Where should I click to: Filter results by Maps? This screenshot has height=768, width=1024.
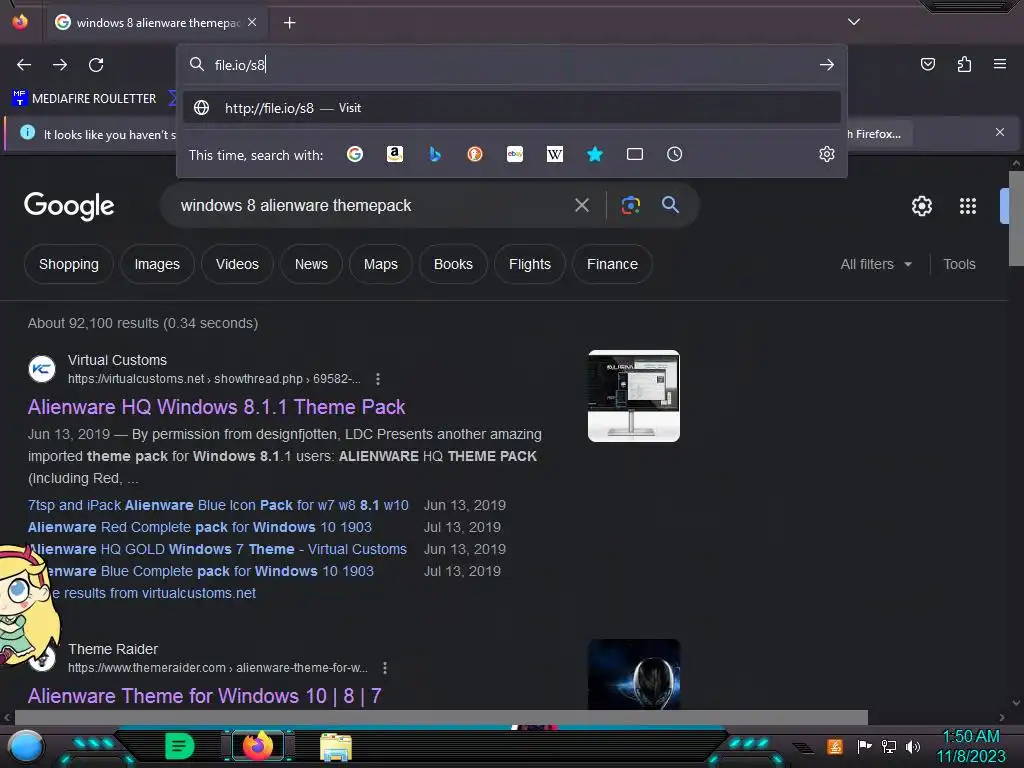[381, 264]
